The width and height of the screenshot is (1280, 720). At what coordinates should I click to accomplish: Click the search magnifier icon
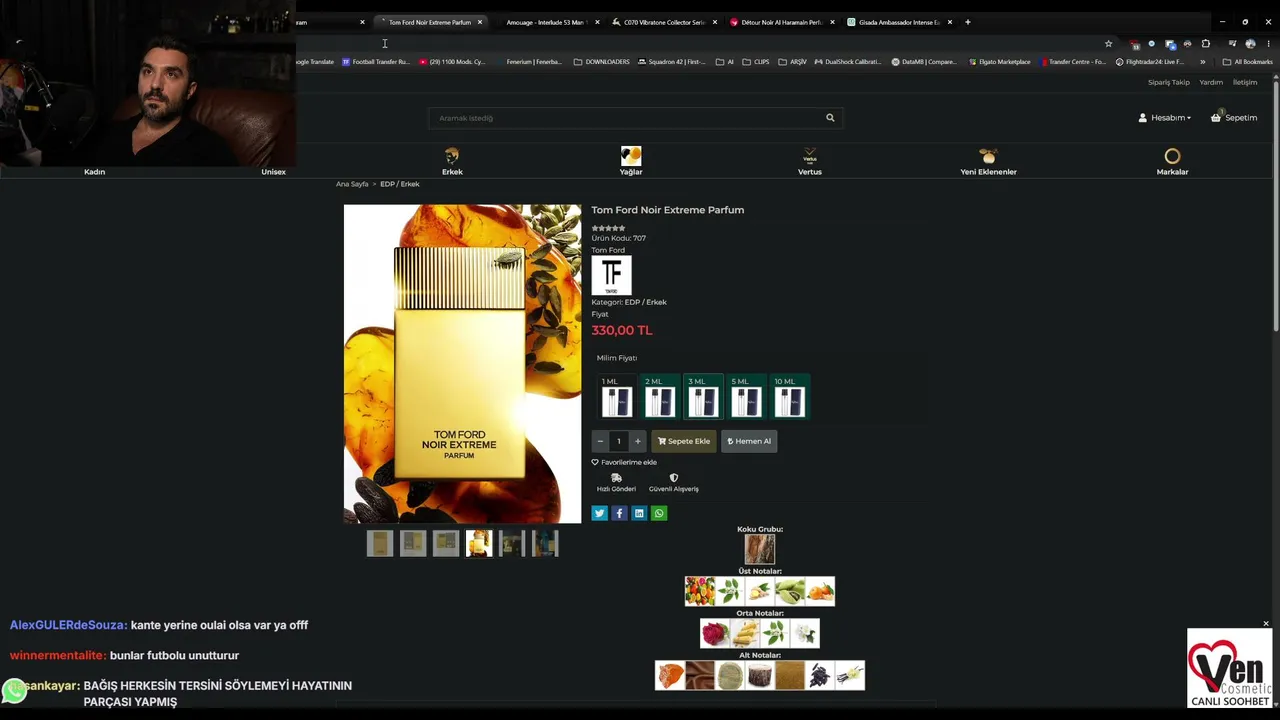(x=830, y=118)
